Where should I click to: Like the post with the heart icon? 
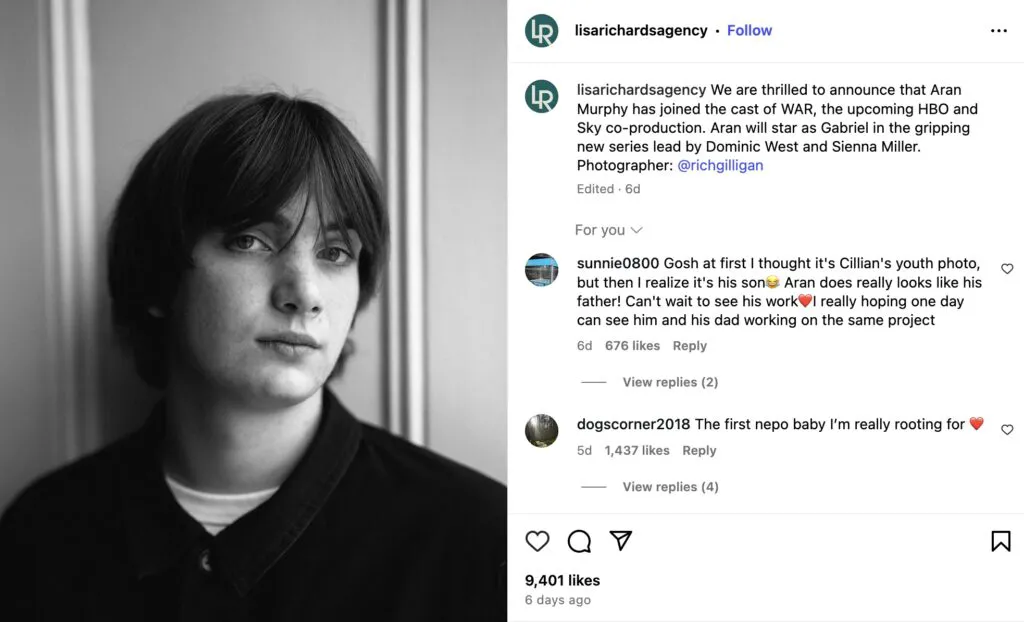pos(538,541)
